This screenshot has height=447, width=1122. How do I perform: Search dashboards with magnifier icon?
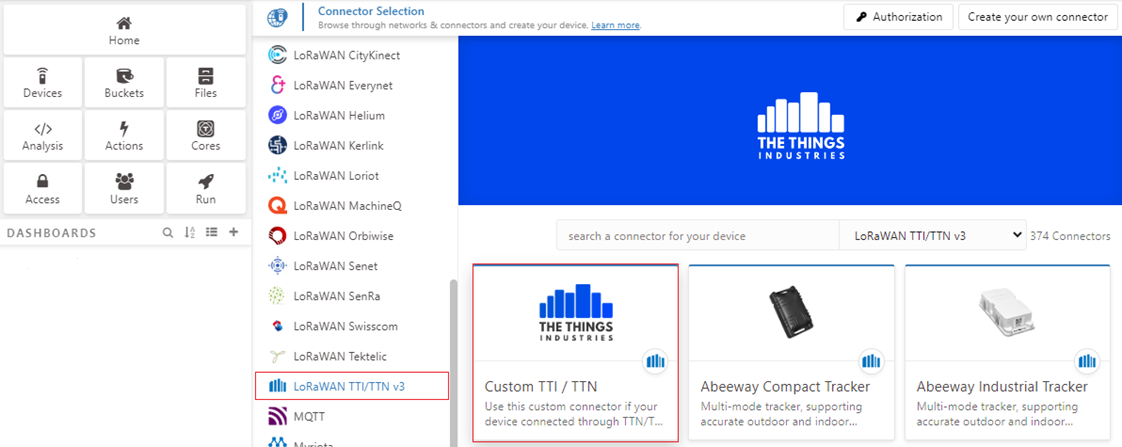167,232
